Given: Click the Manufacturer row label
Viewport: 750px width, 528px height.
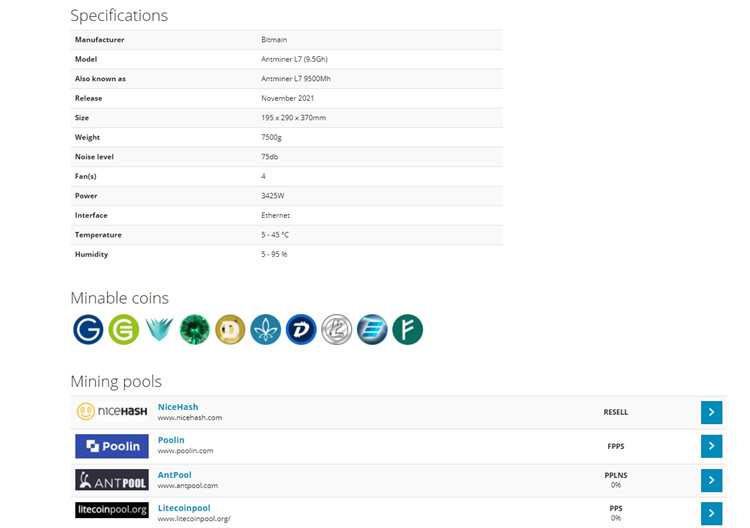Looking at the screenshot, I should (99, 40).
